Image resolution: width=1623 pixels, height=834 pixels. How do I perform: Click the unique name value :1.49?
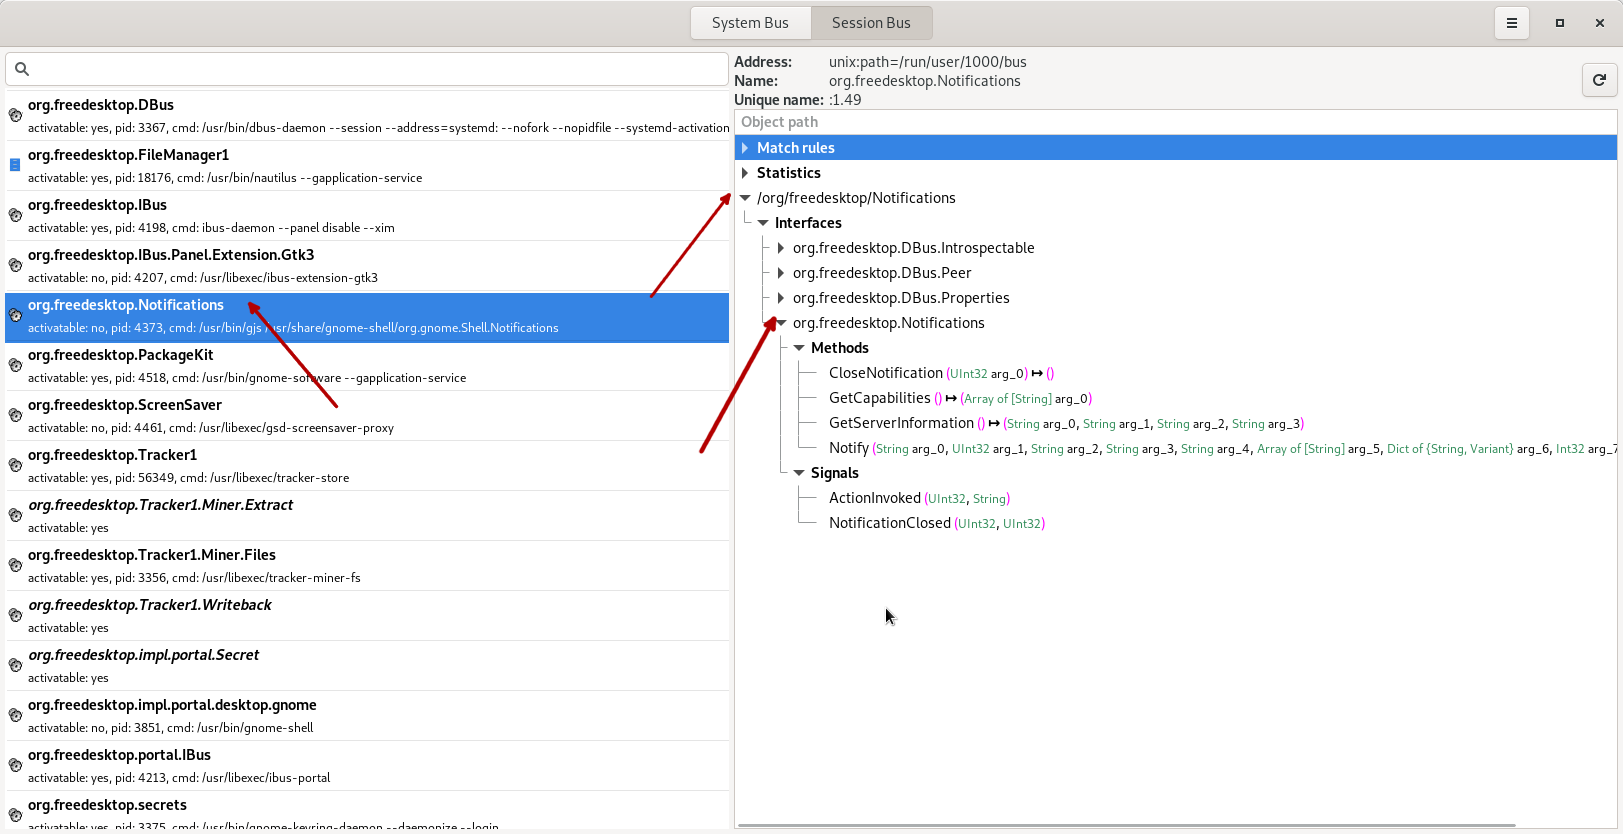click(845, 100)
